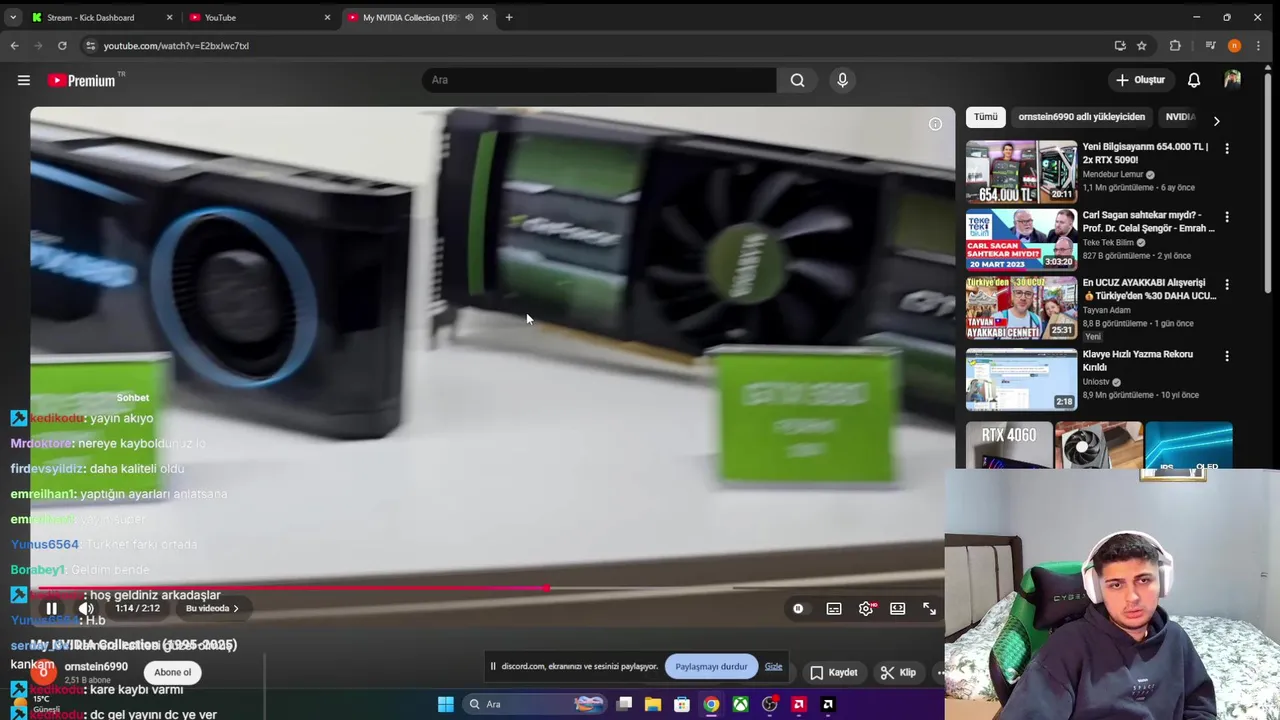
Task: Open AMD Software from taskbar
Action: [x=798, y=704]
